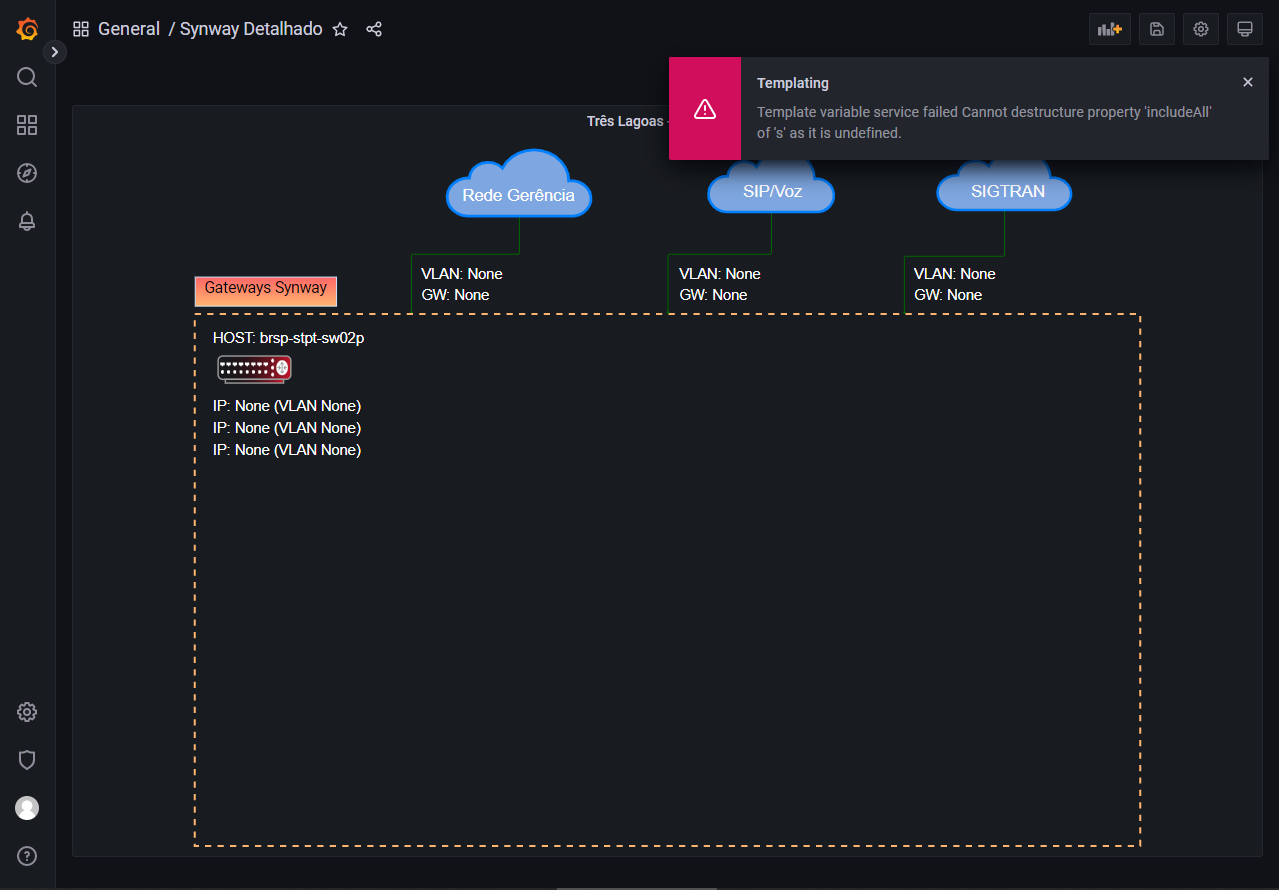This screenshot has height=890, width=1279.
Task: Open user profile avatar
Action: (x=27, y=808)
